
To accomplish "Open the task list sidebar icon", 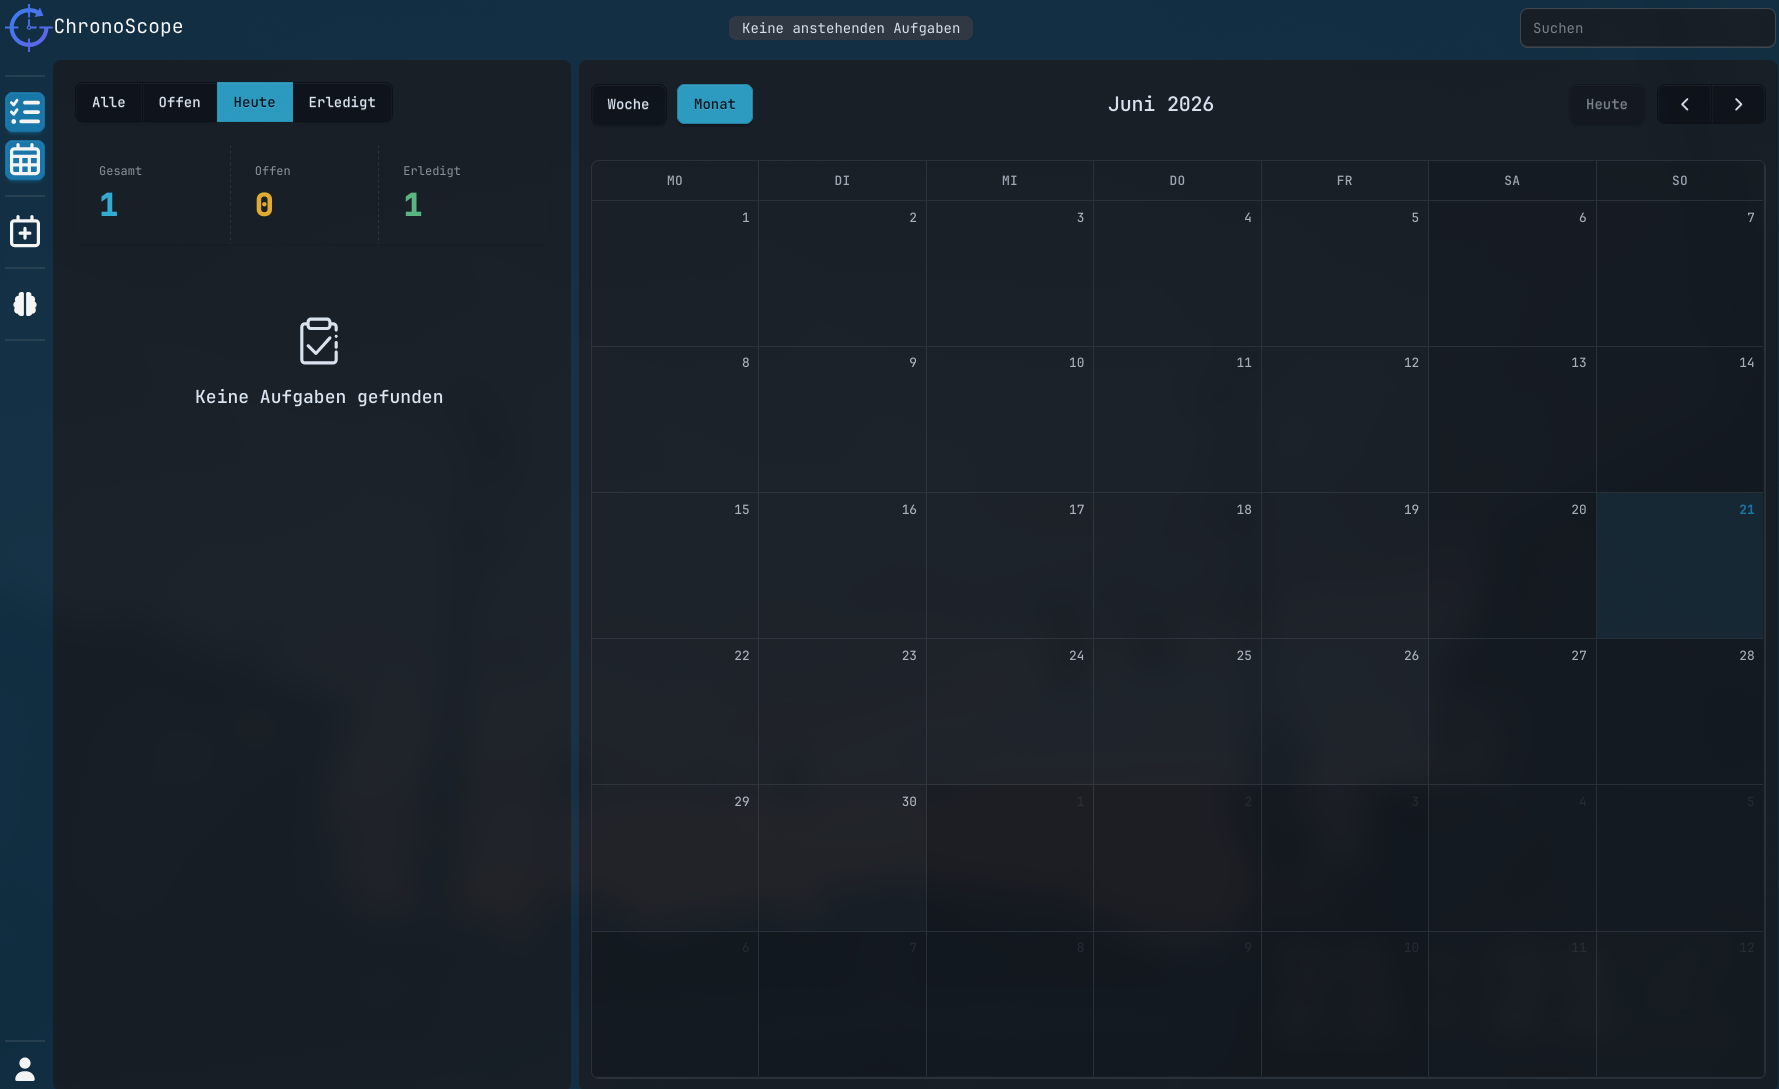I will click(25, 112).
